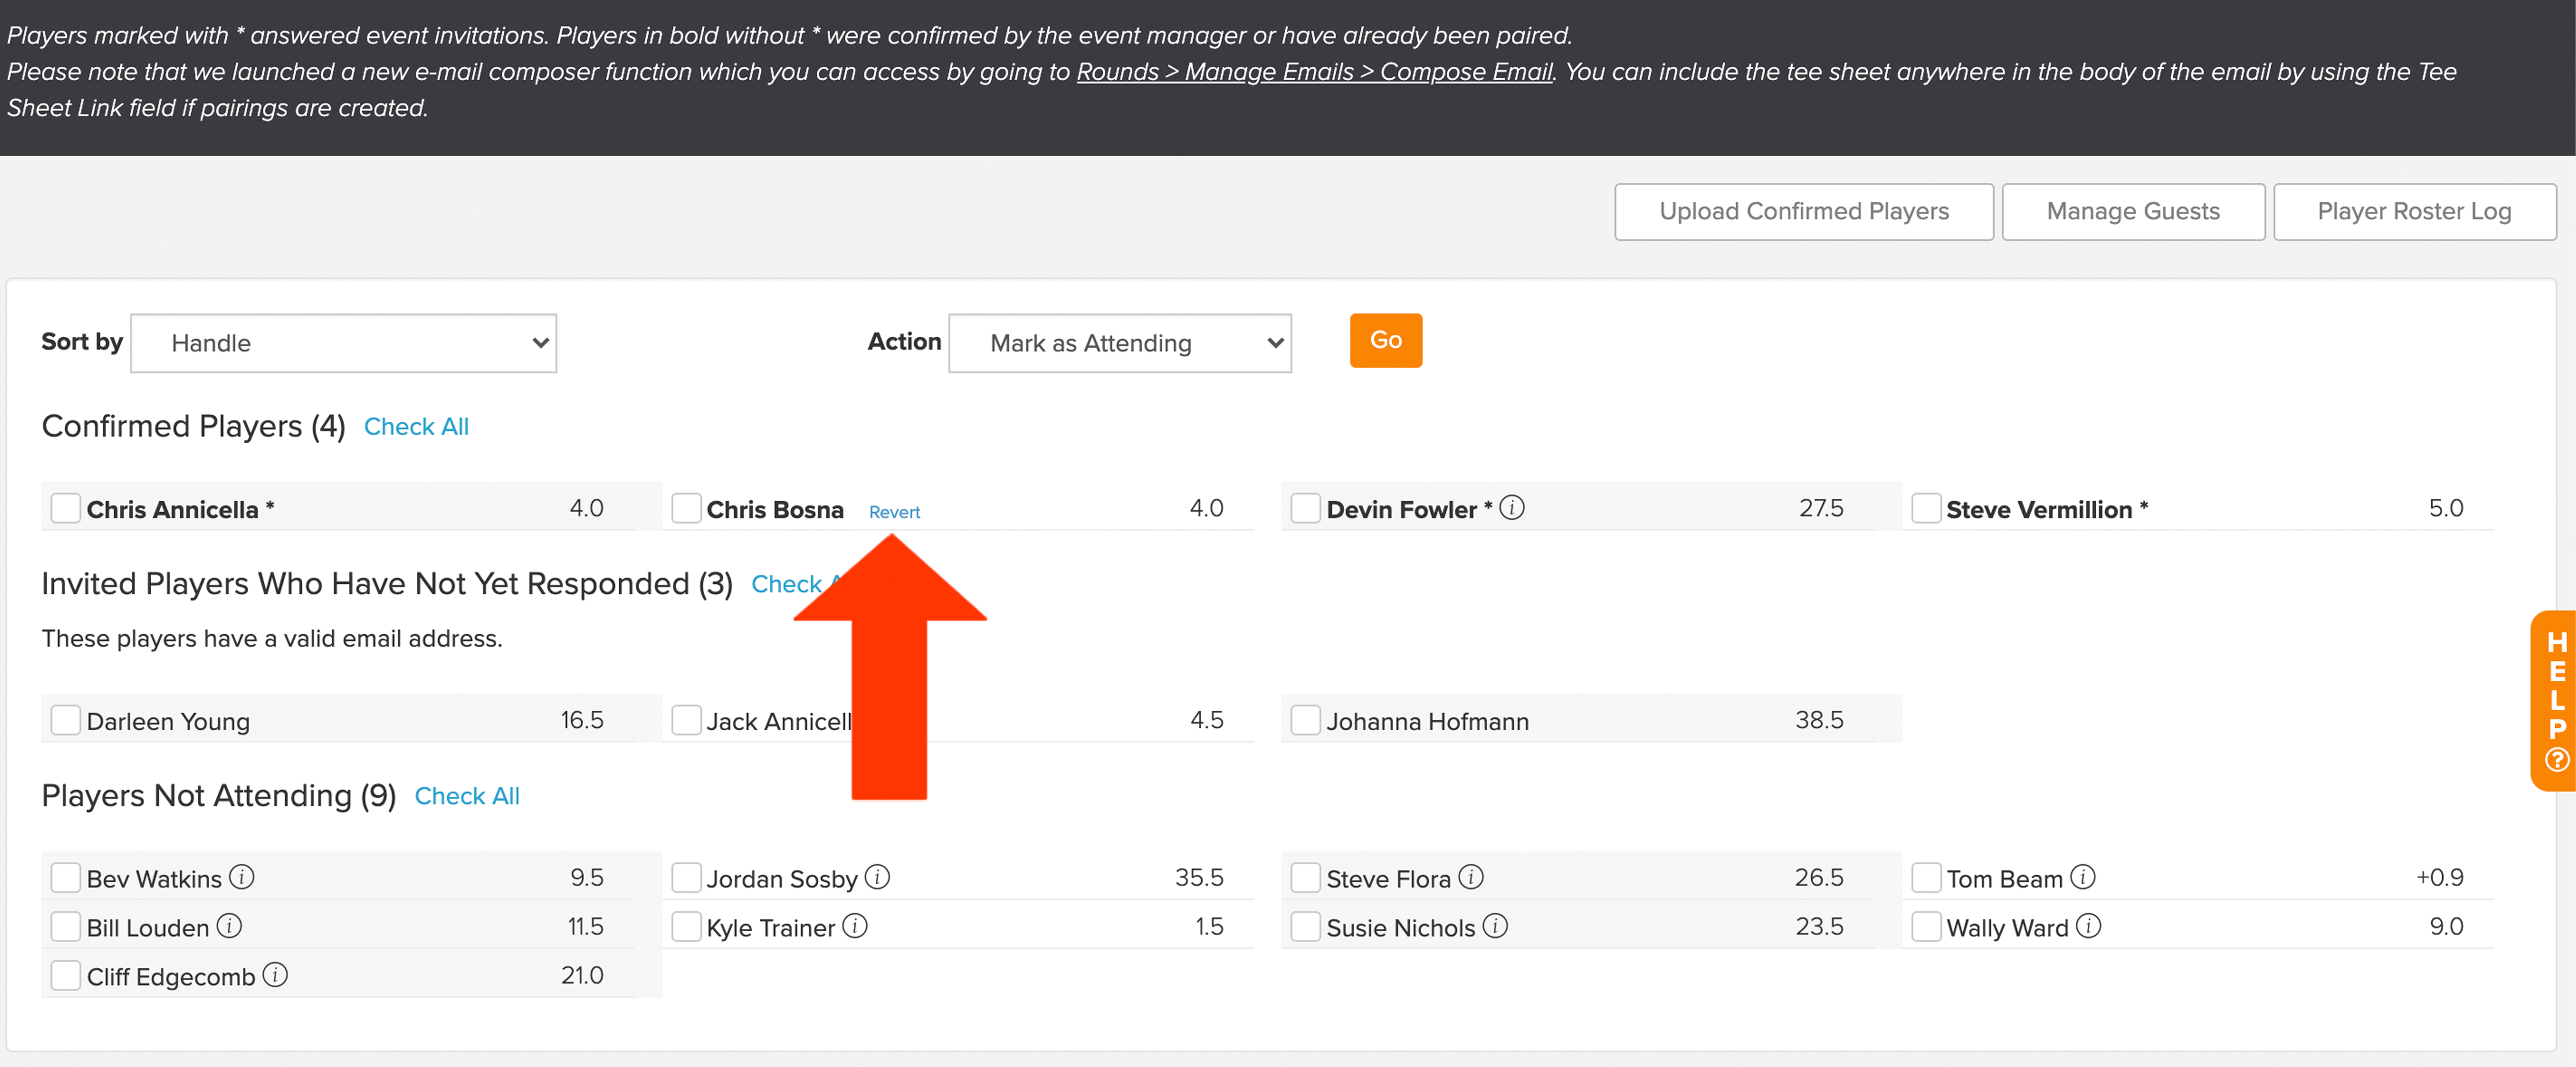Select Kyle Trainer's checkbox
This screenshot has height=1067, width=2576.
click(686, 927)
